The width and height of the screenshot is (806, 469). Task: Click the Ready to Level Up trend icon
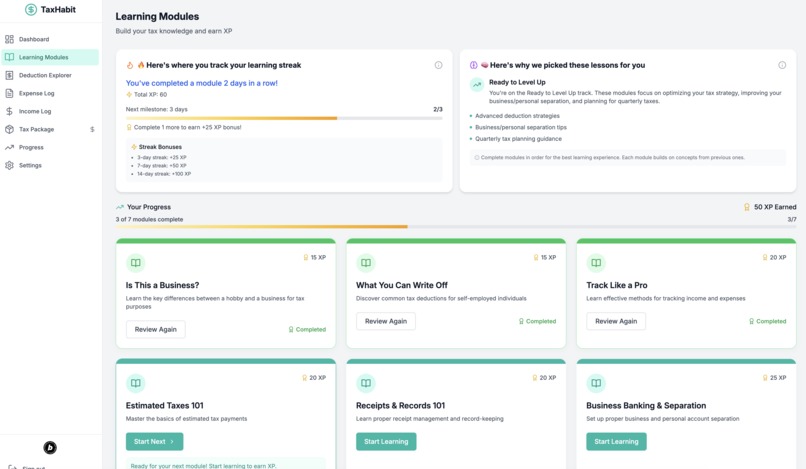click(x=477, y=84)
